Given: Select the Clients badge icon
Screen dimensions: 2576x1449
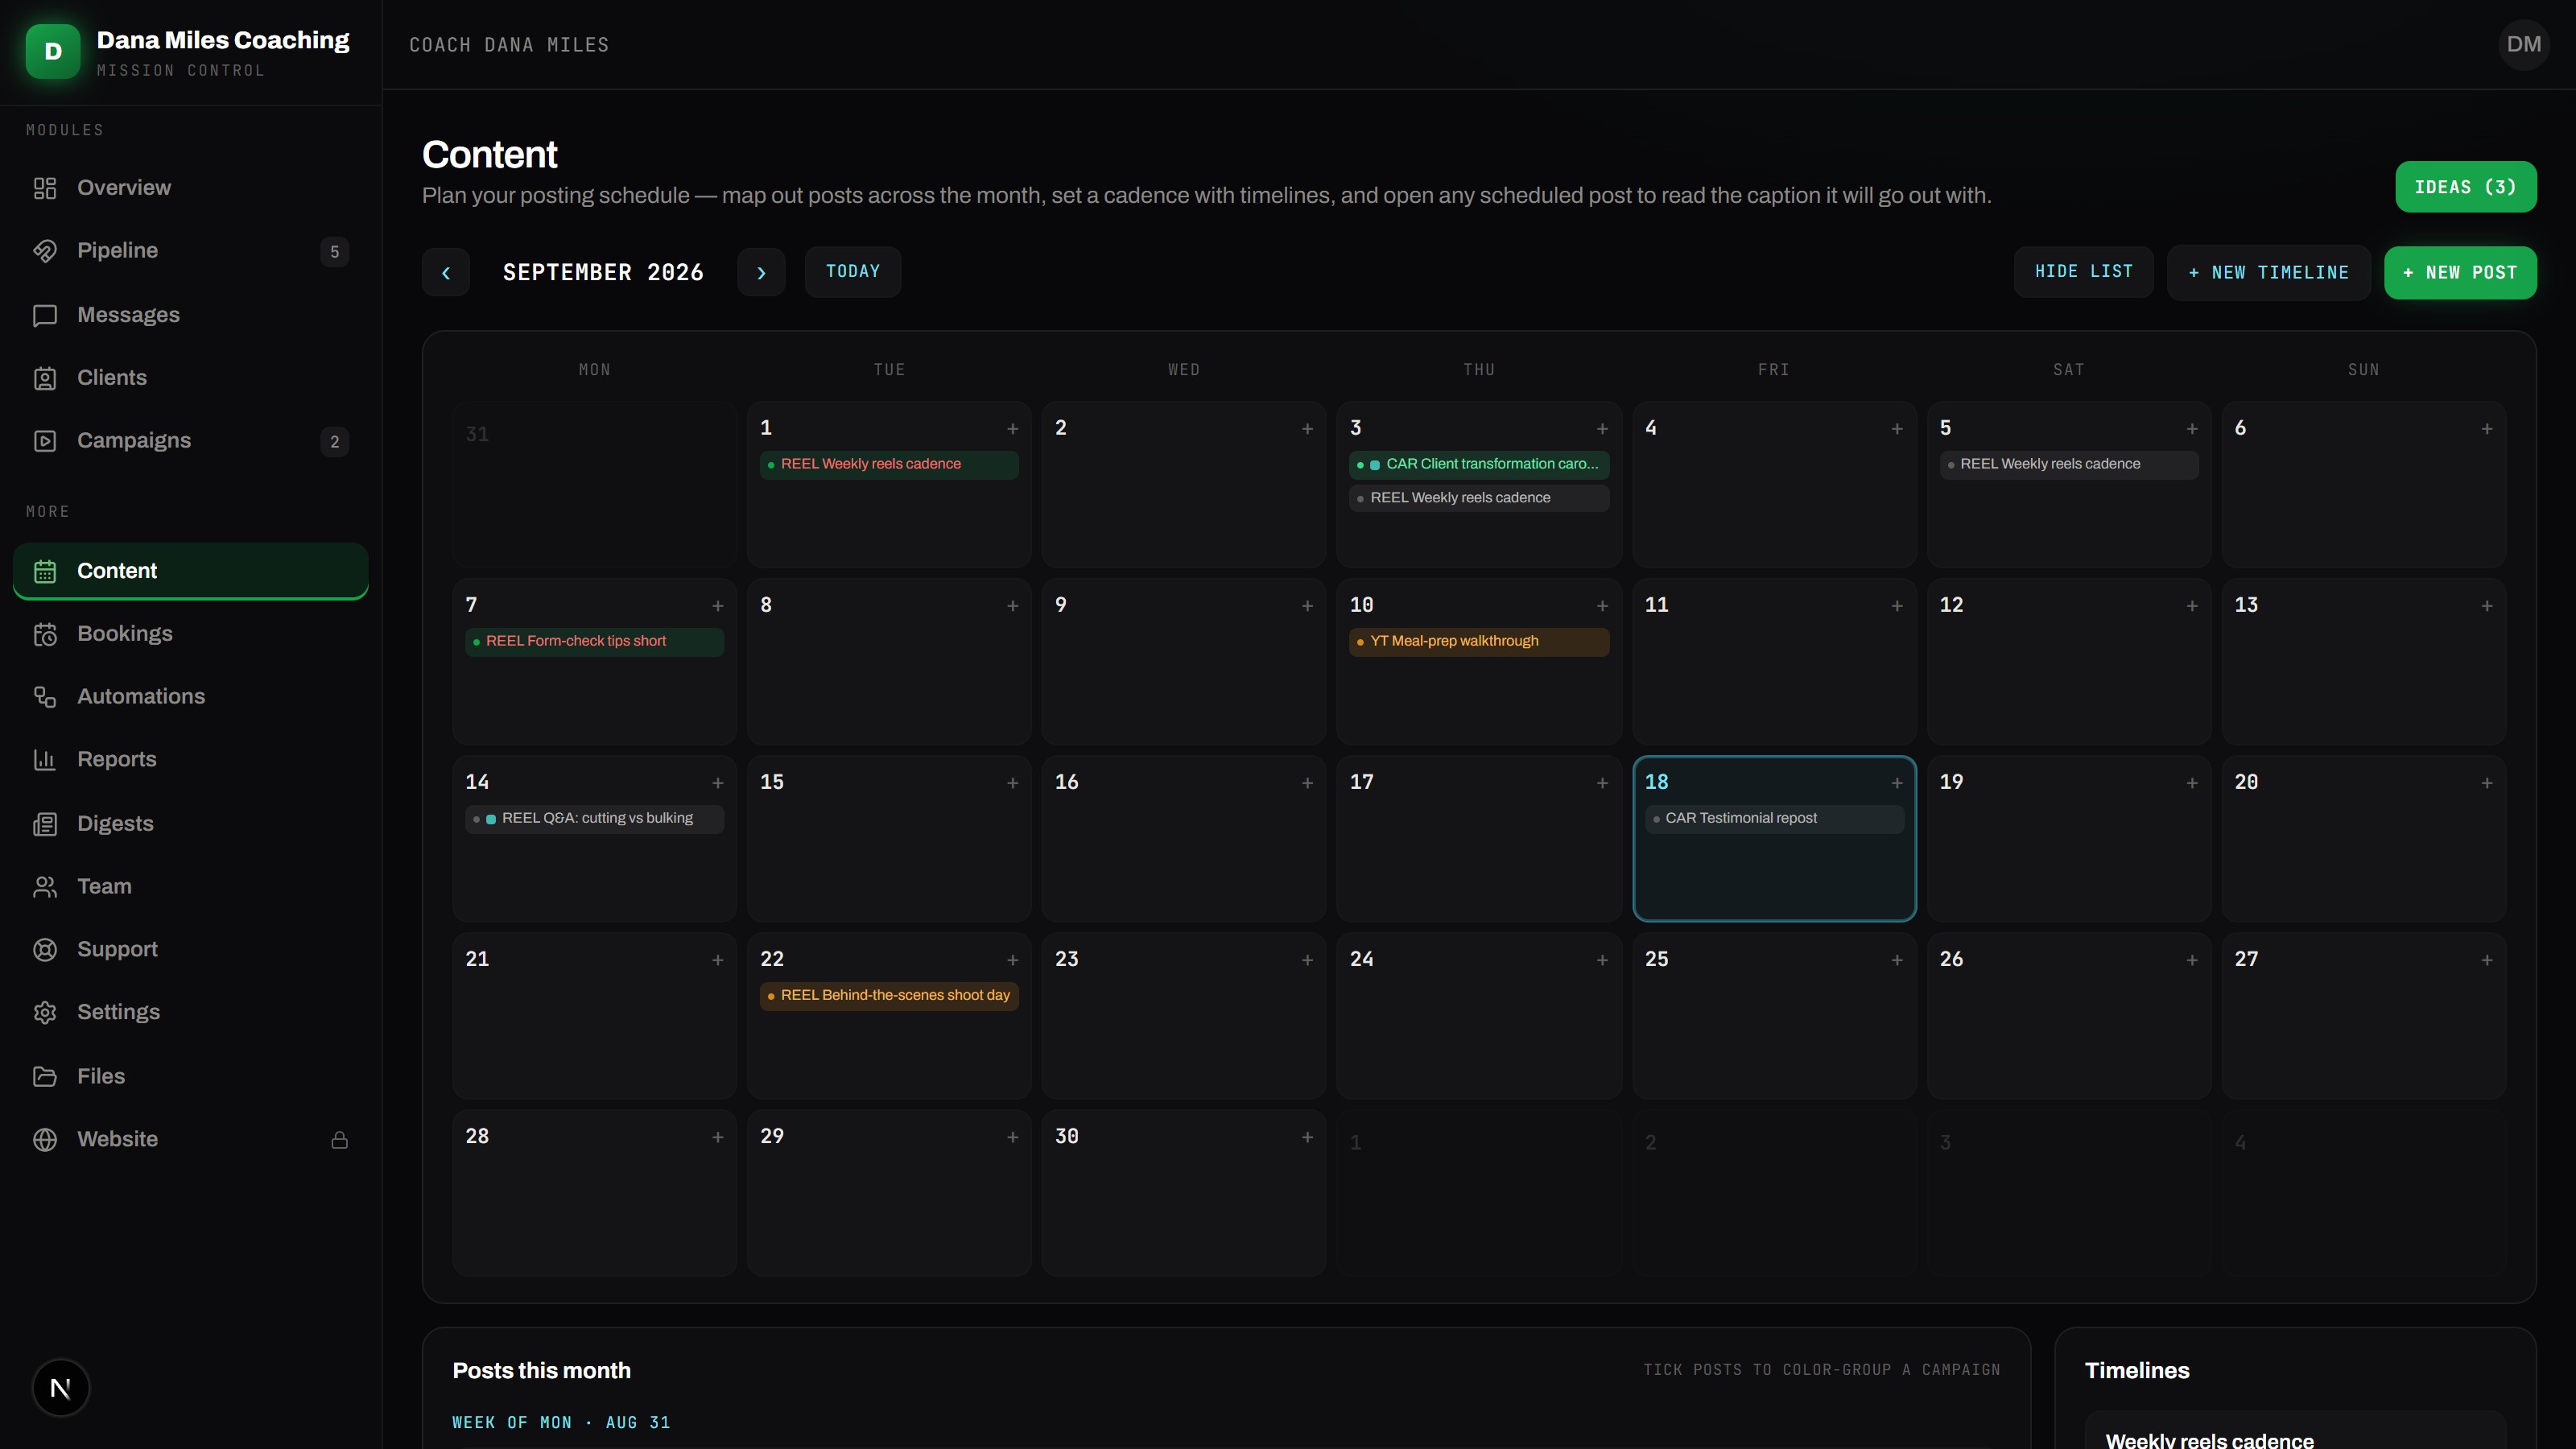Looking at the screenshot, I should [45, 378].
